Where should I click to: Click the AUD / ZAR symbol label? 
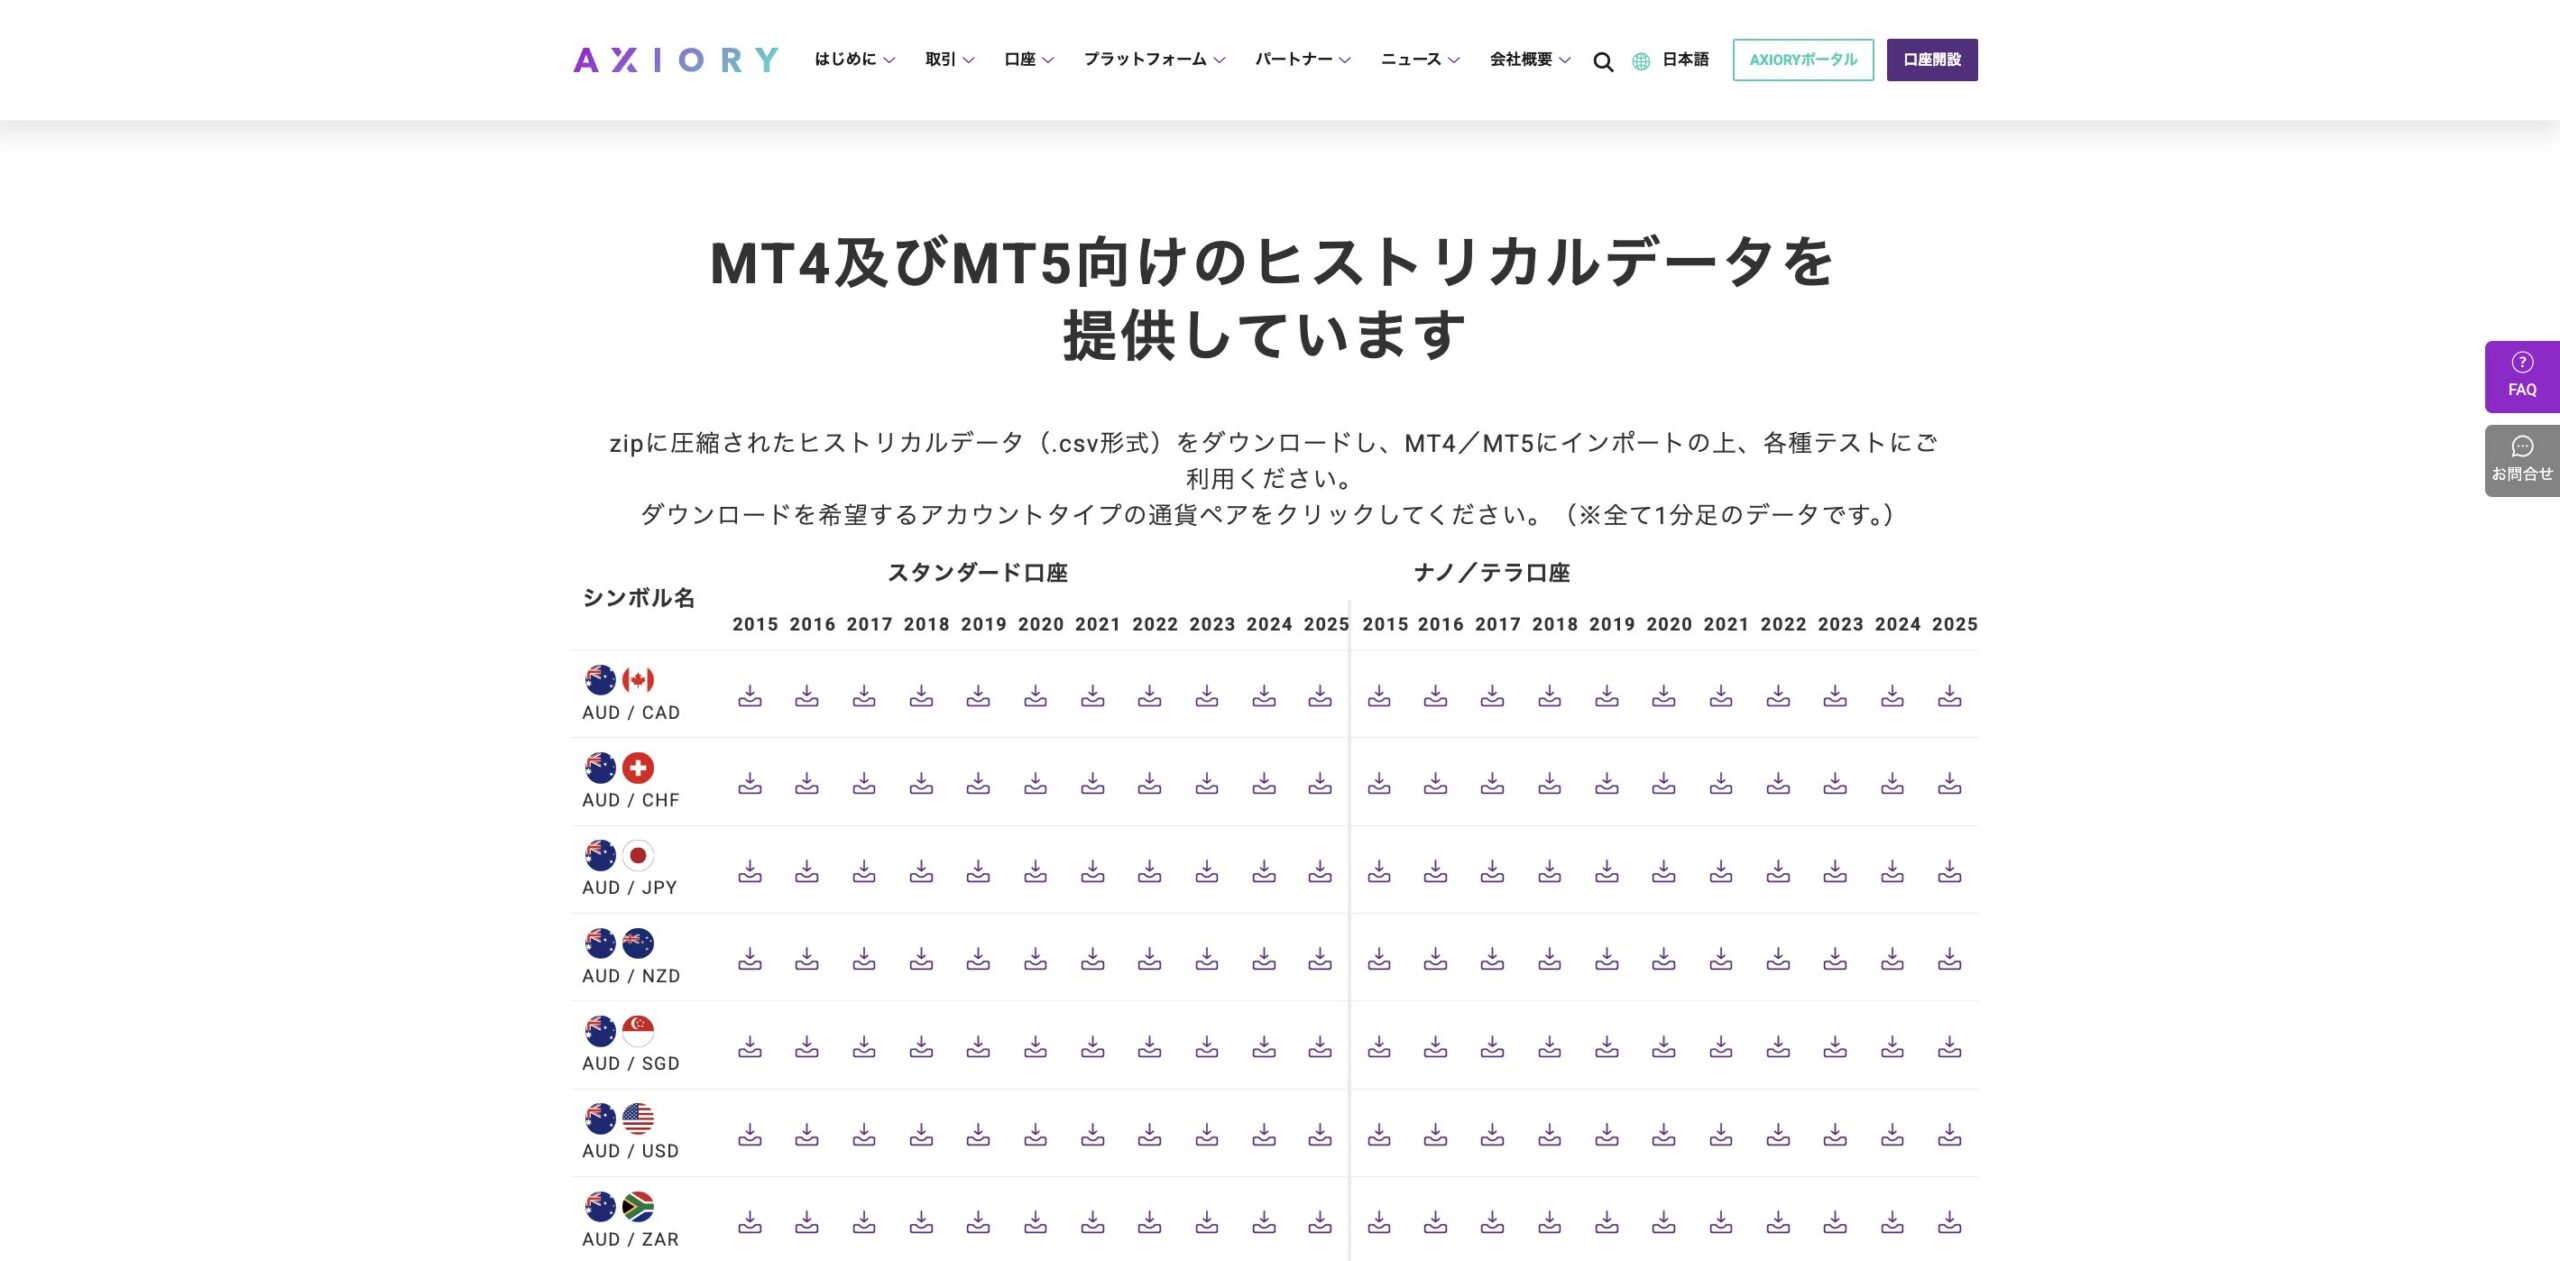click(x=631, y=1239)
